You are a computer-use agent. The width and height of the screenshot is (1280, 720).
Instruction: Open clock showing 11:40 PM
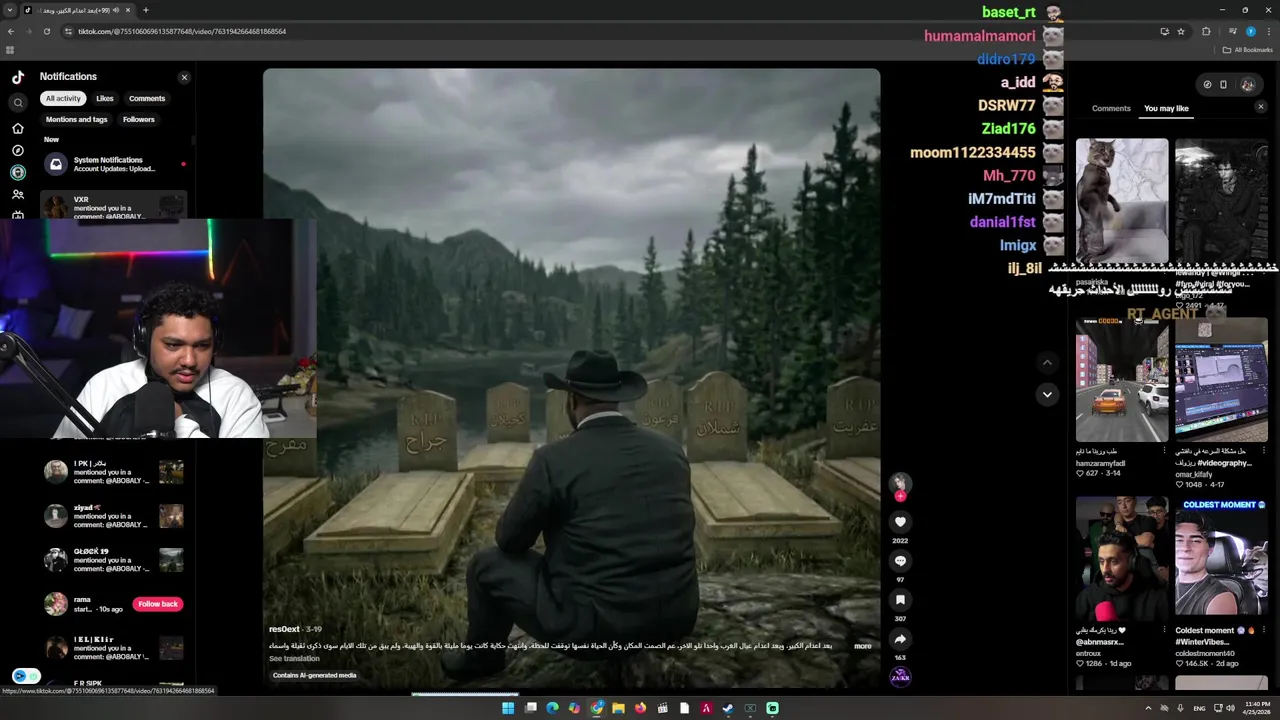1254,704
